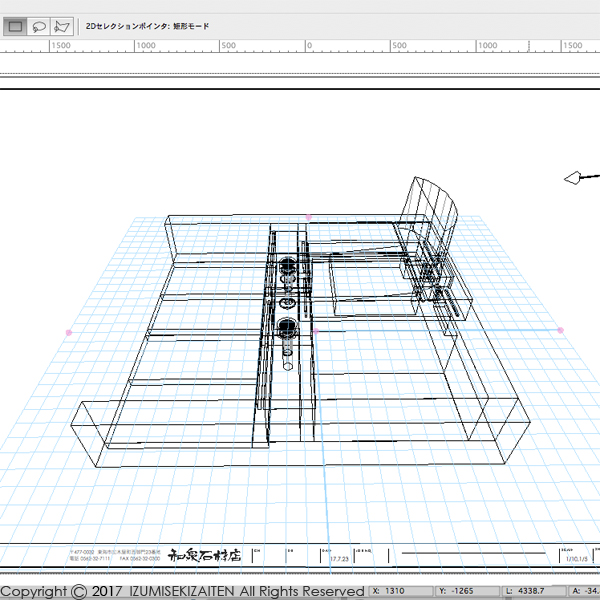This screenshot has width=600, height=600.
Task: Select the rectangular marquee selection mode
Action: [x=16, y=26]
